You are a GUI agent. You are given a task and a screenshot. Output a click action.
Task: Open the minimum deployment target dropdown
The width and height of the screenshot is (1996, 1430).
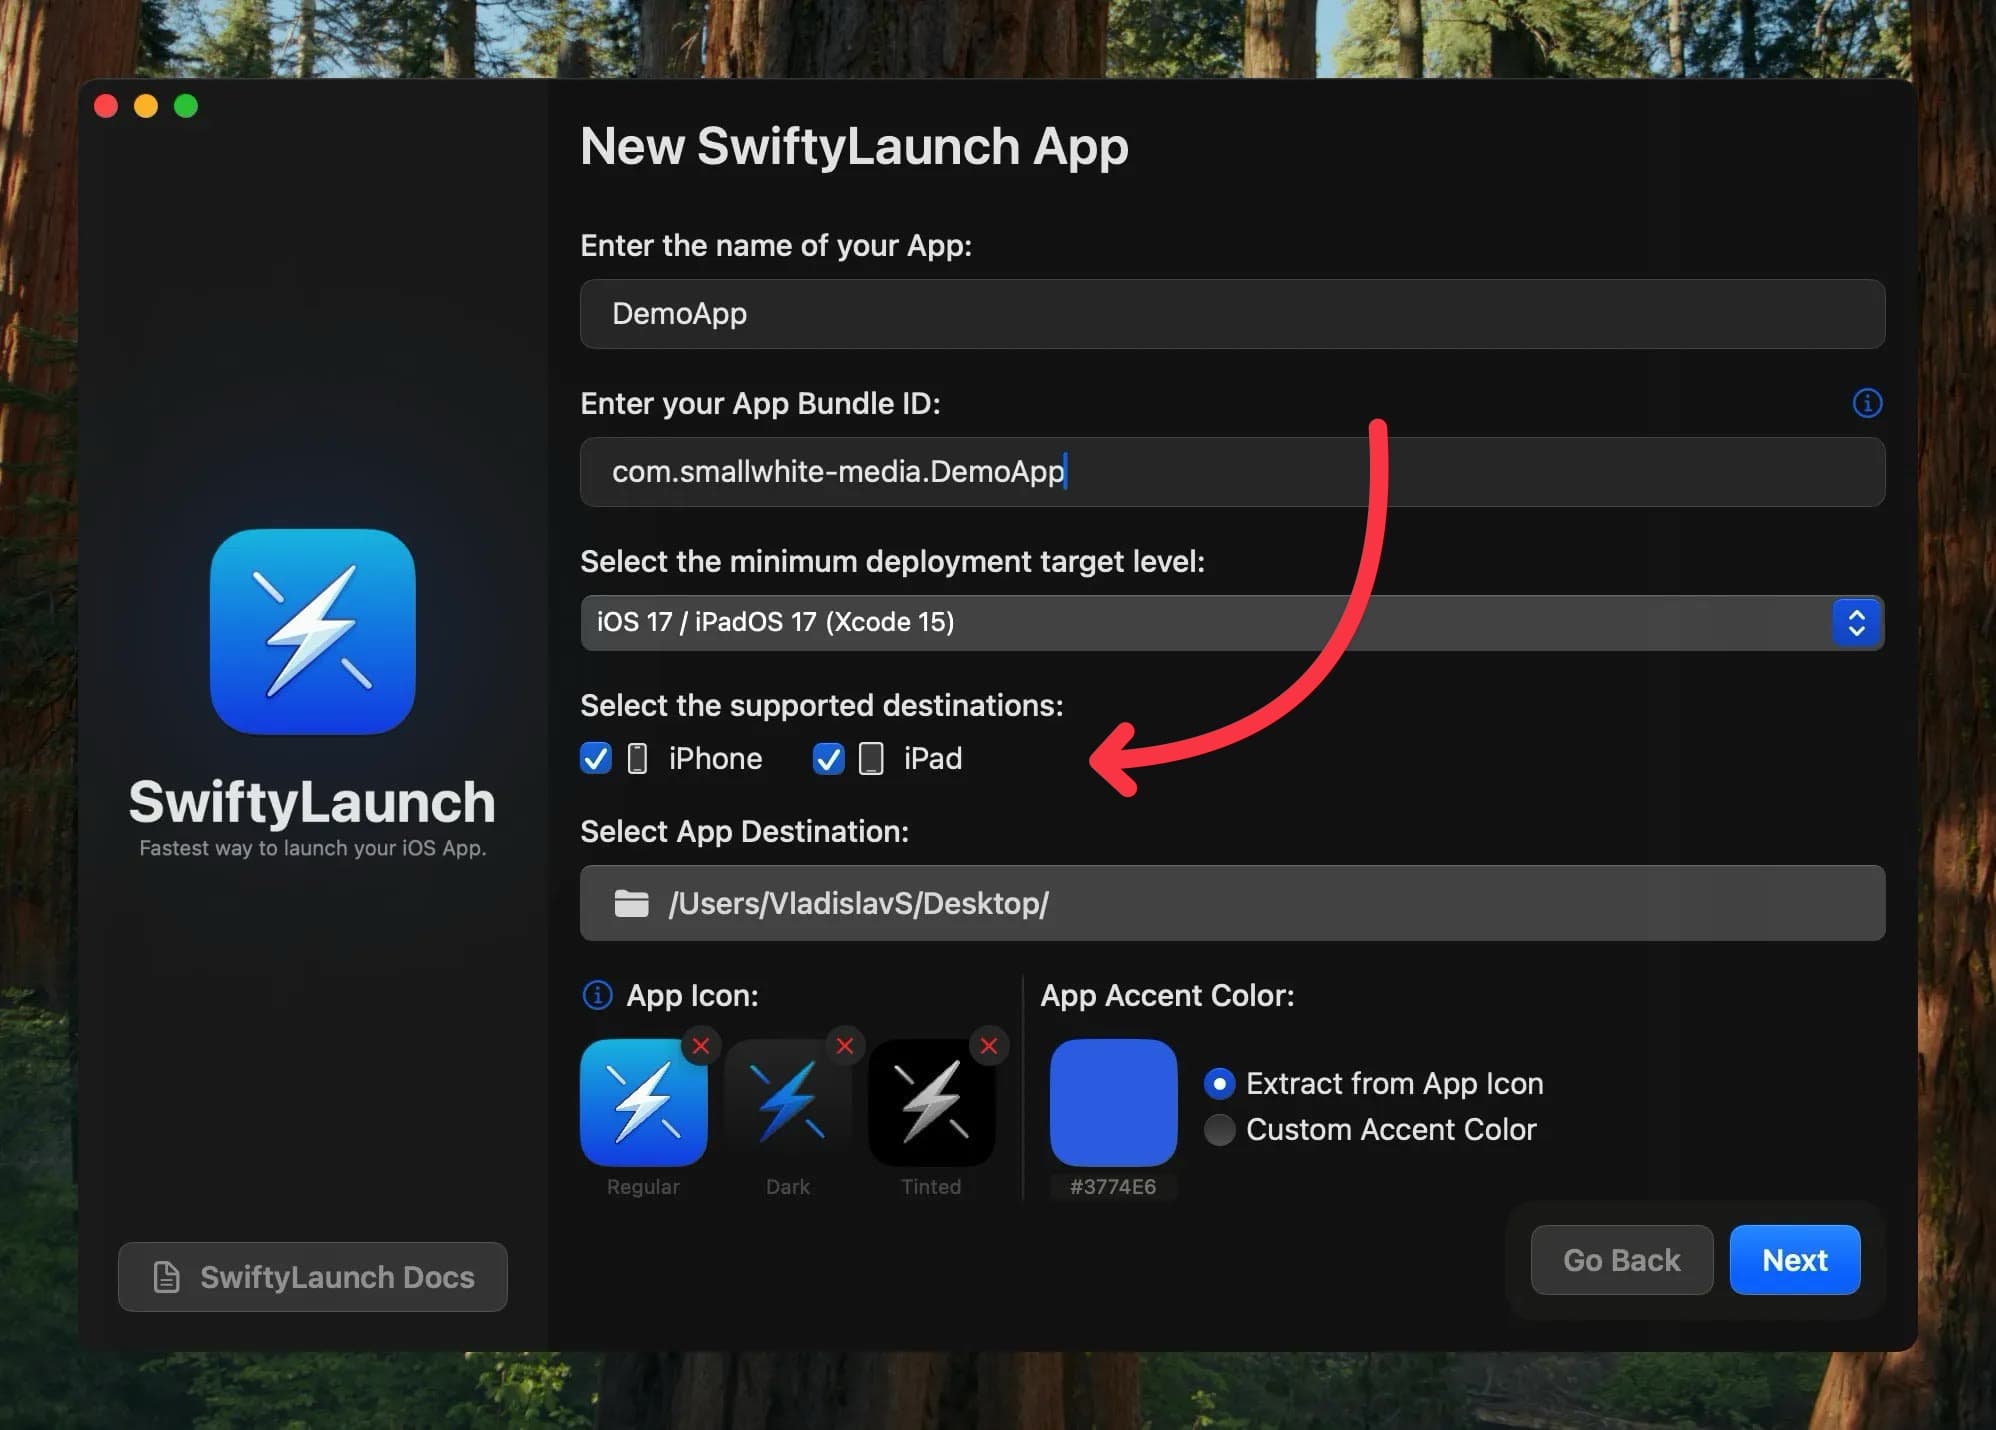tap(1232, 622)
